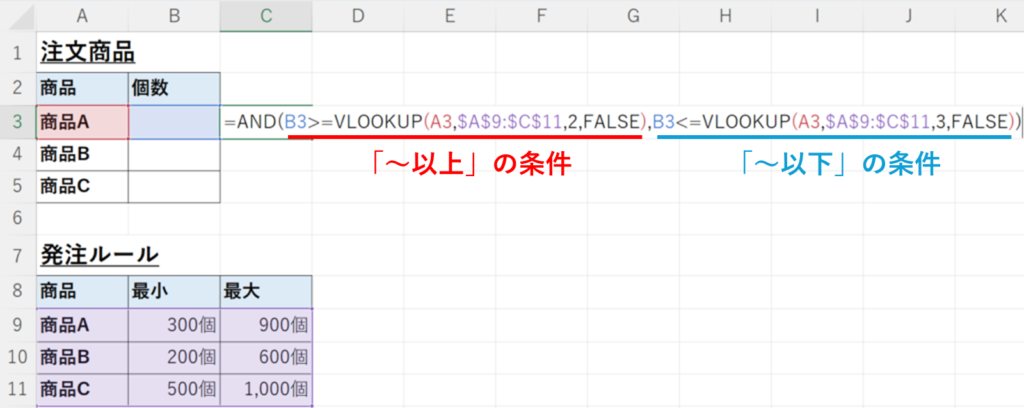
Task: Select the 900個 maximum cell
Action: (266, 324)
